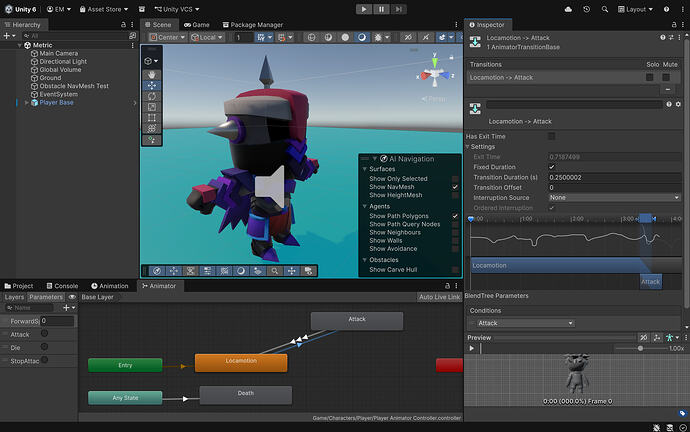Enable Mute for Locomotion -> Attack transition
The height and width of the screenshot is (432, 690).
pyautogui.click(x=666, y=77)
